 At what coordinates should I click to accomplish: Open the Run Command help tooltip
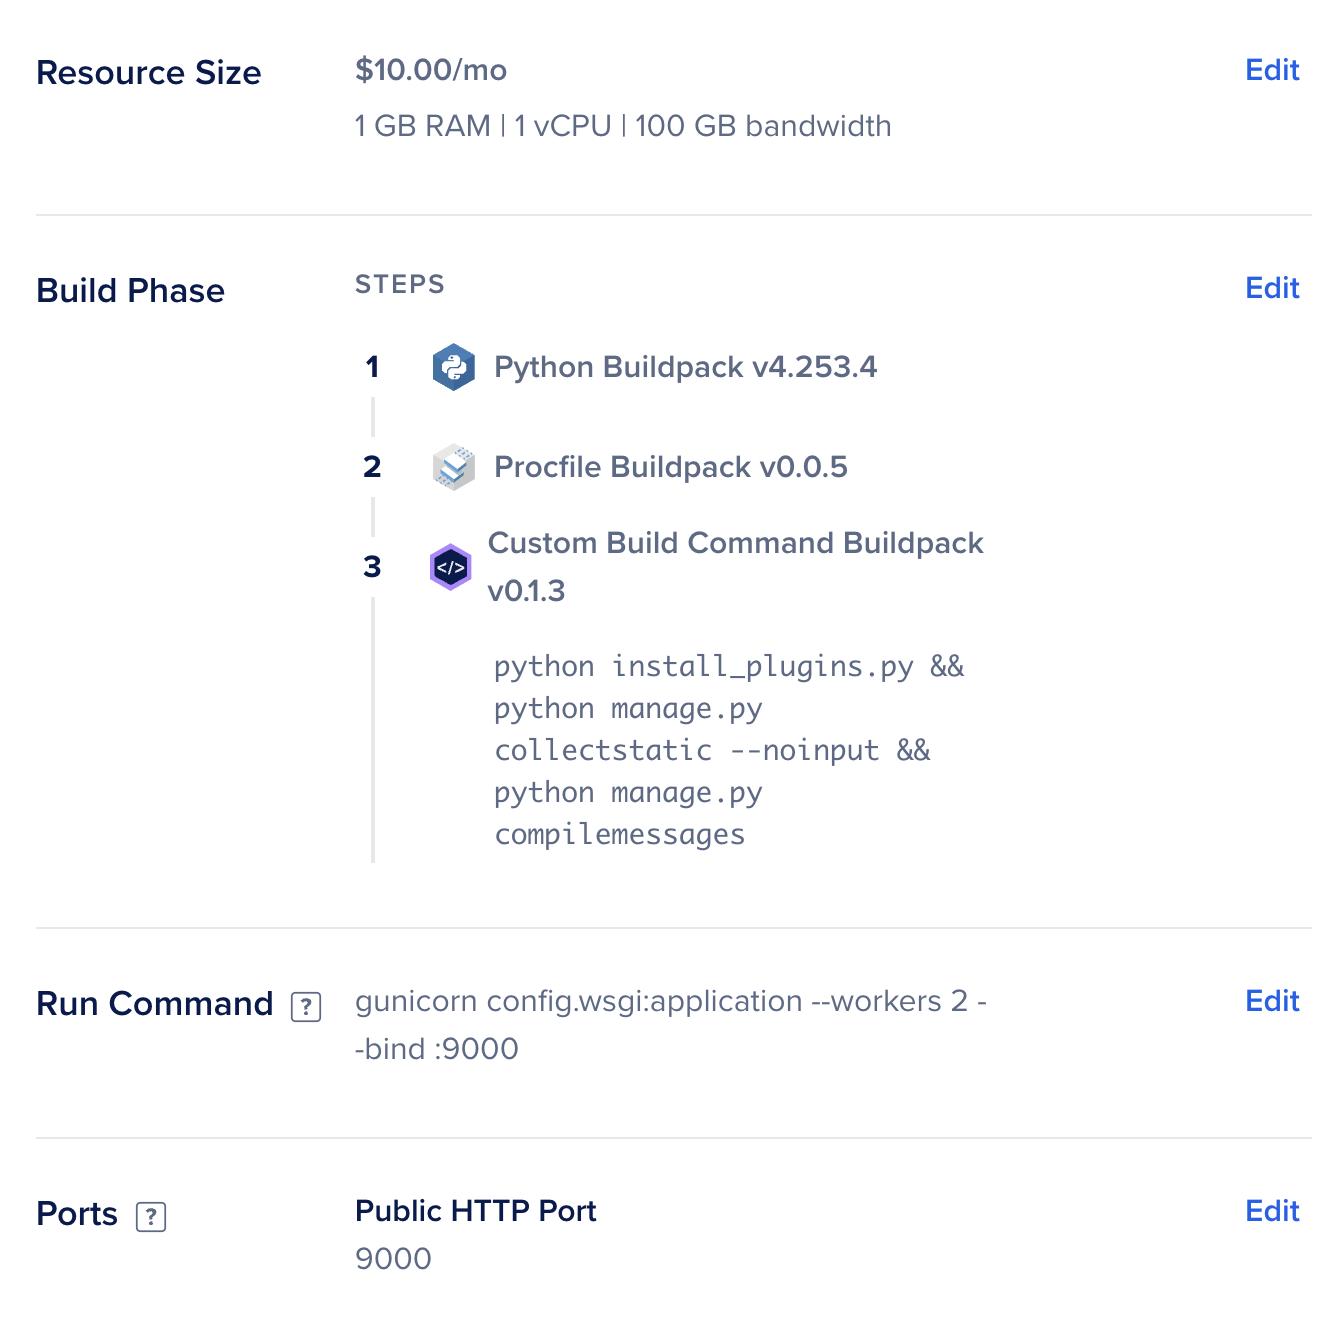[x=306, y=1006]
